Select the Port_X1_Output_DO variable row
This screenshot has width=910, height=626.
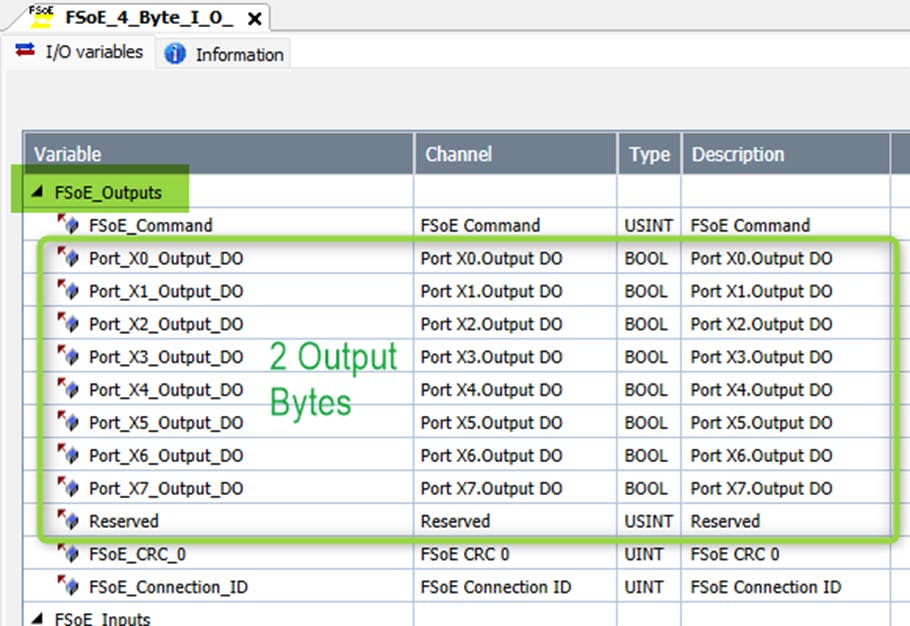[x=165, y=291]
